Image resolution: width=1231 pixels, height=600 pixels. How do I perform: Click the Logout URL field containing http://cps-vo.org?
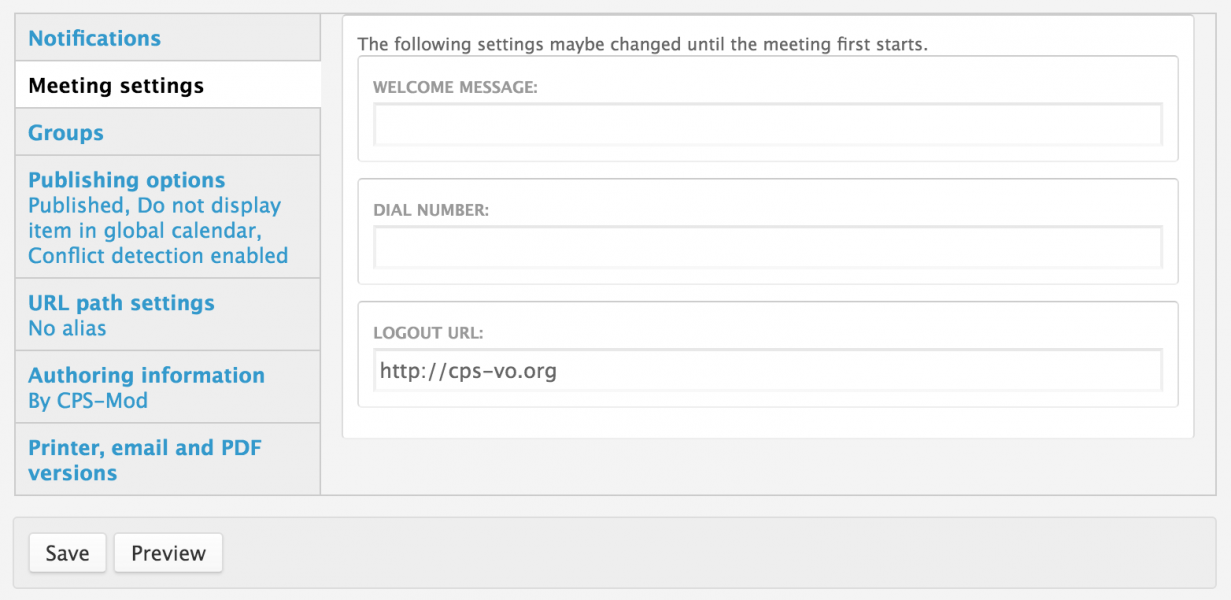(x=767, y=371)
